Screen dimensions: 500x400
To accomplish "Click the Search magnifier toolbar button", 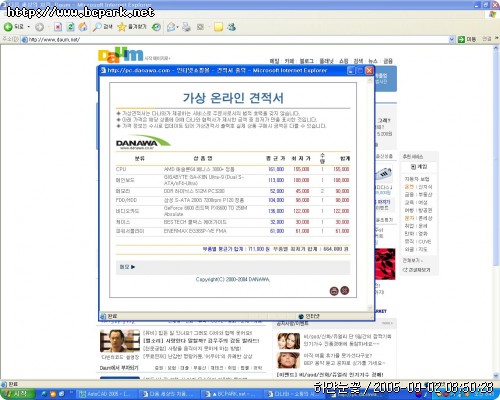I will click(102, 27).
